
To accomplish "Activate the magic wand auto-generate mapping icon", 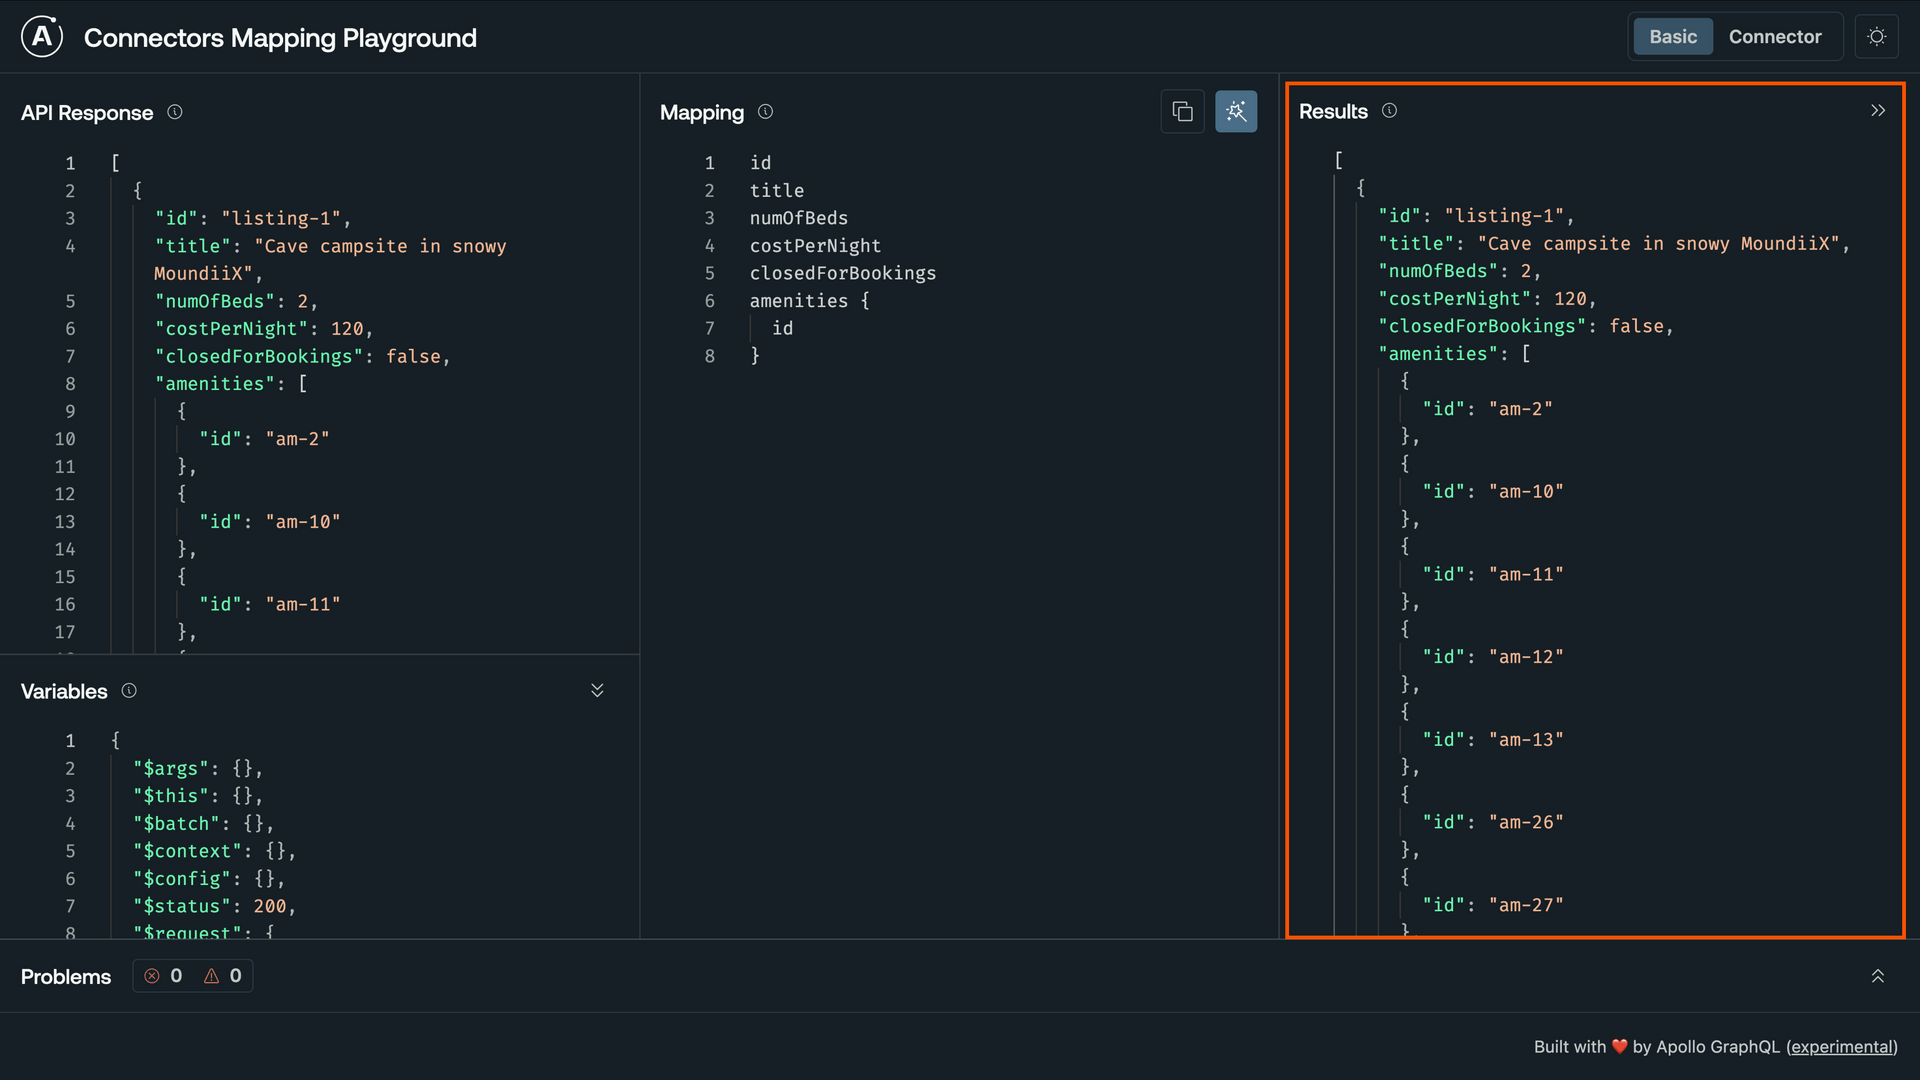I will tap(1236, 111).
